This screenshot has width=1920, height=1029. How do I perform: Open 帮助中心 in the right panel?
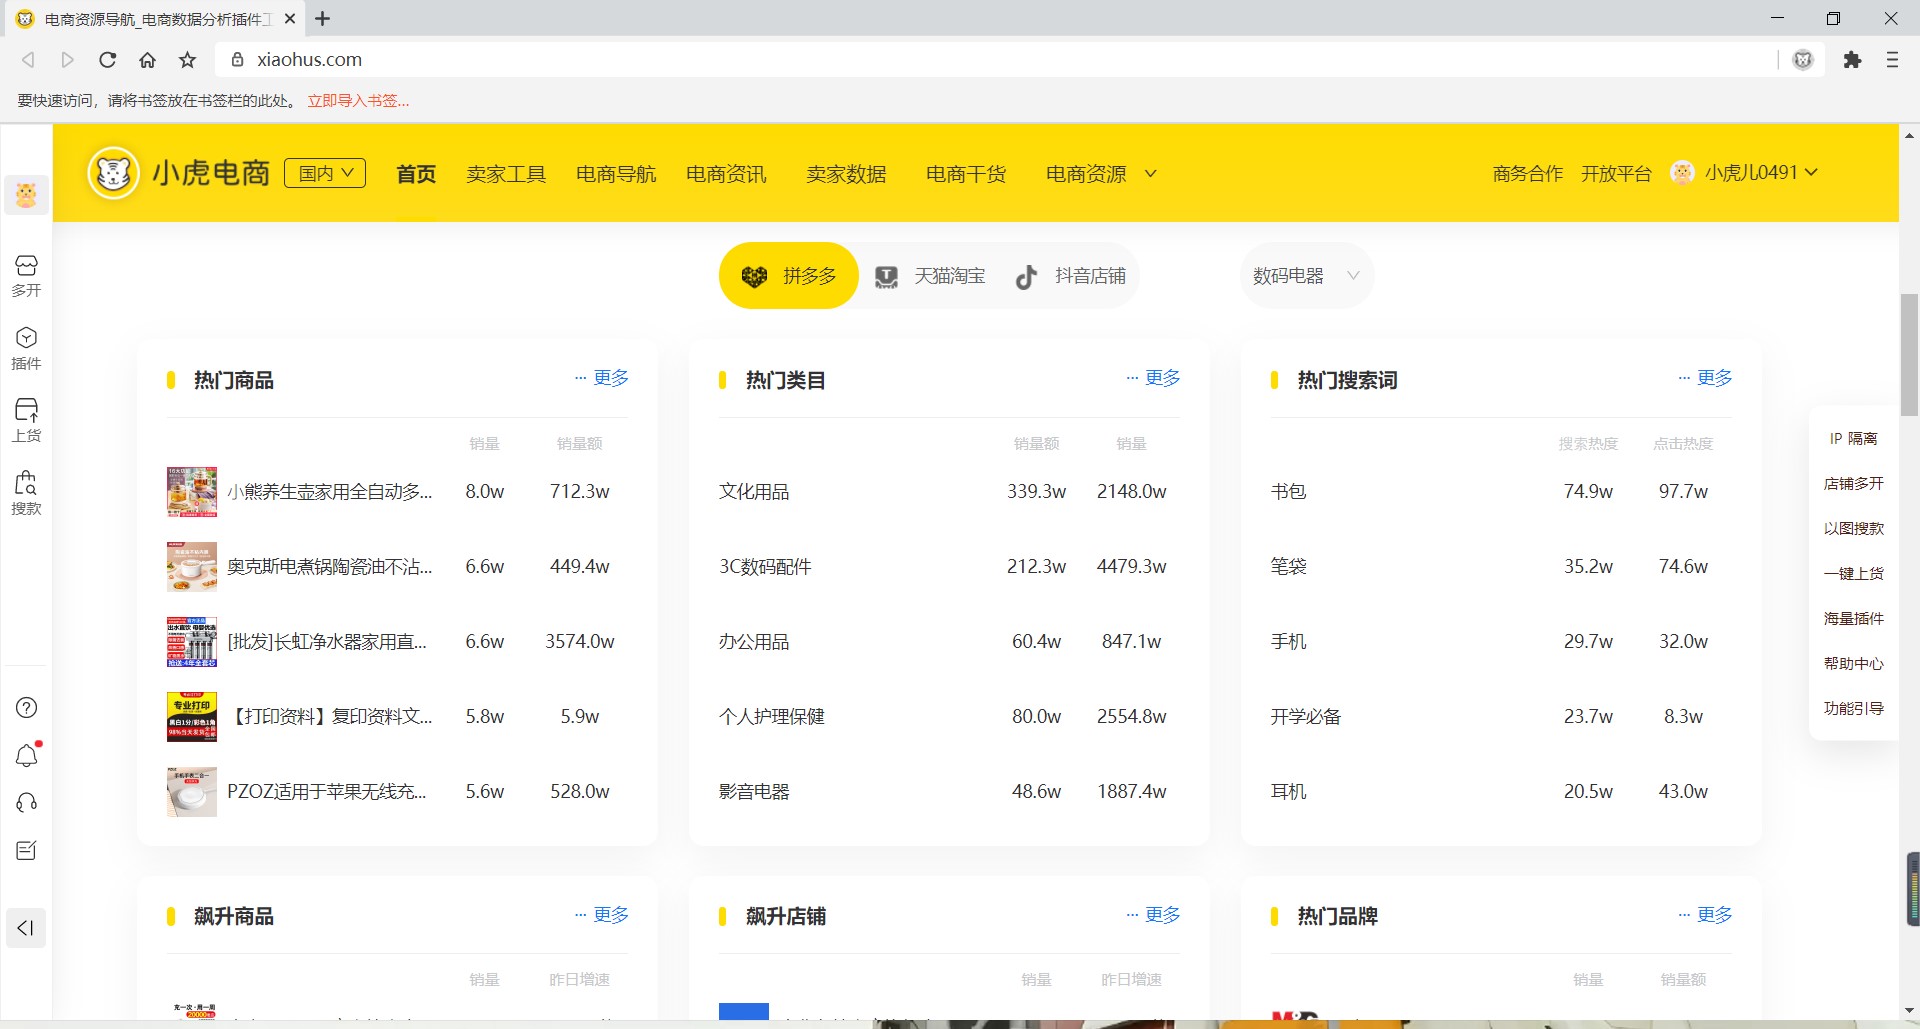coord(1853,663)
